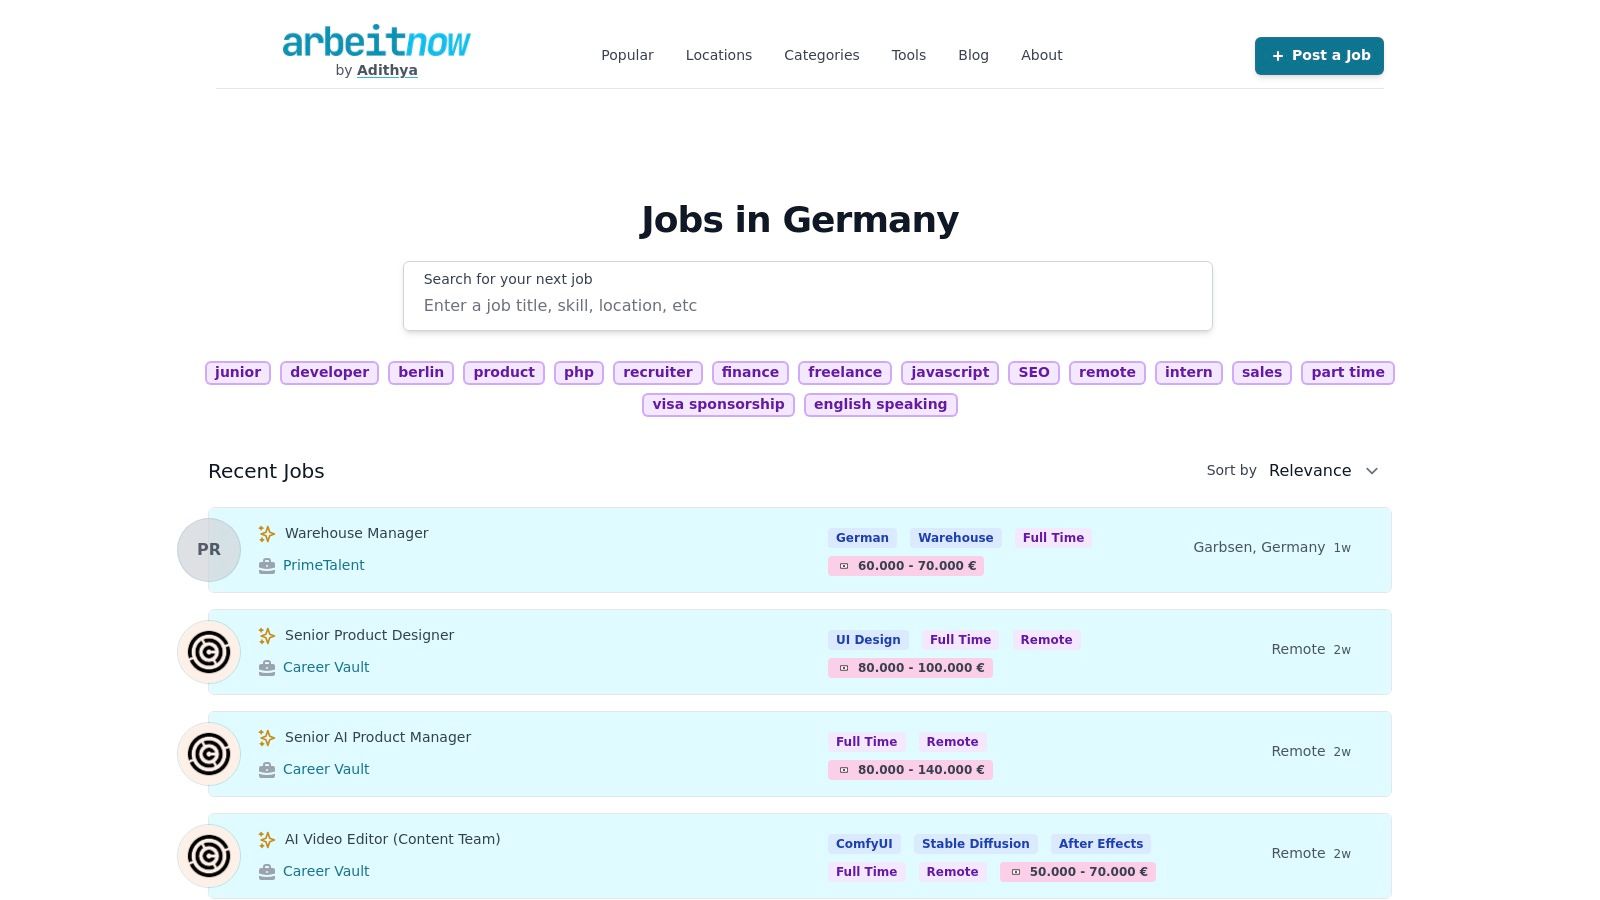Image resolution: width=1600 pixels, height=900 pixels.
Task: Click the PR avatar on the Warehouse Manager listing
Action: [209, 549]
